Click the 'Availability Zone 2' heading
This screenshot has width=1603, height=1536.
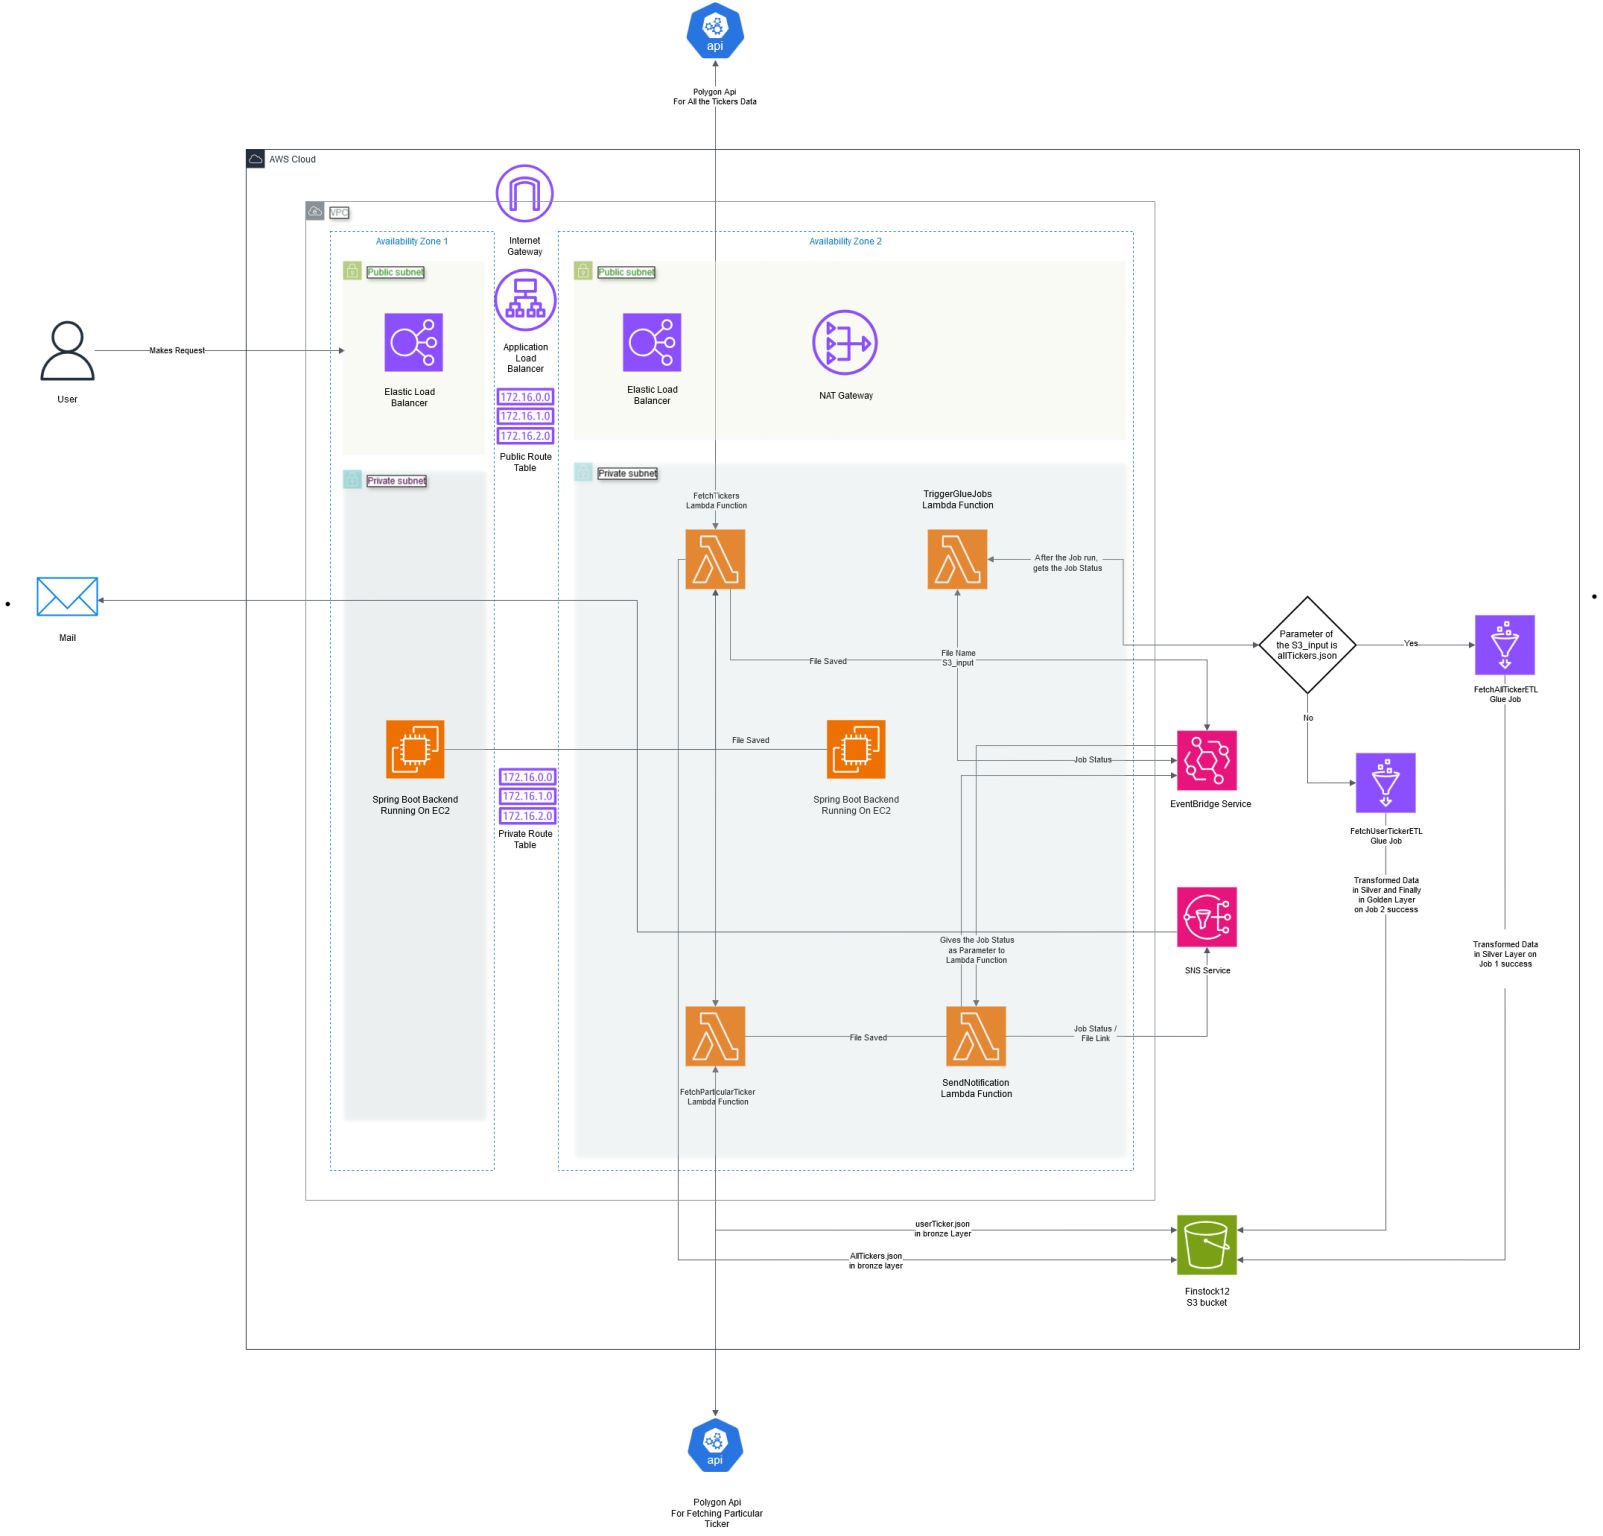click(x=846, y=242)
